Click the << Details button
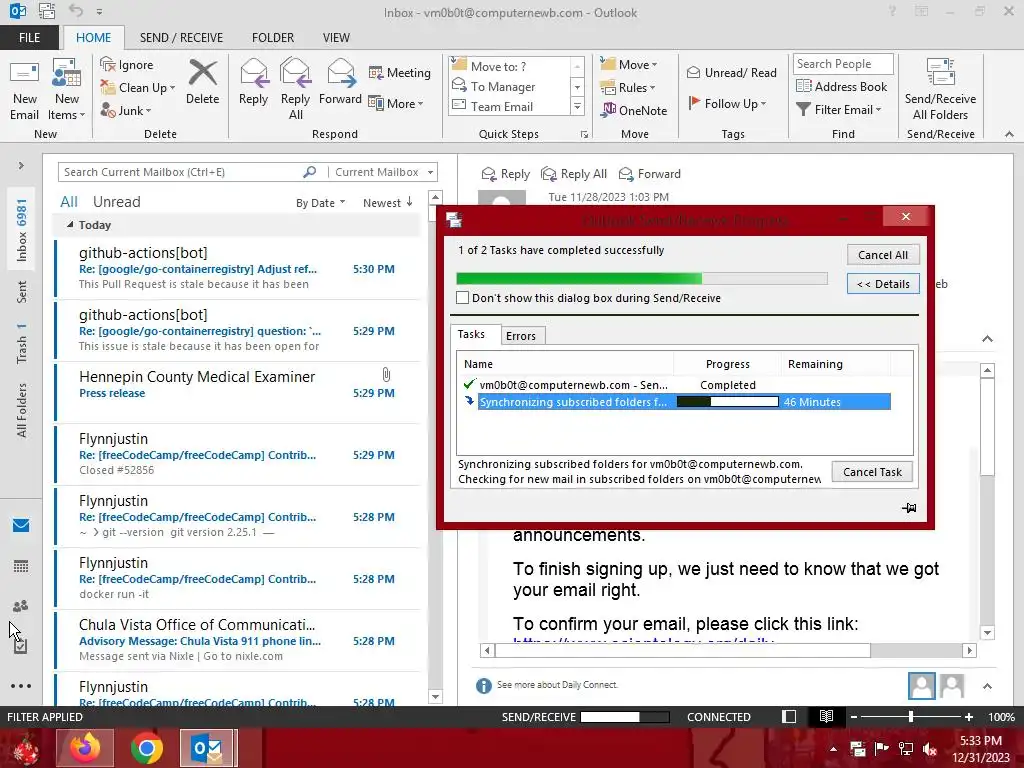The image size is (1024, 768). coord(883,283)
